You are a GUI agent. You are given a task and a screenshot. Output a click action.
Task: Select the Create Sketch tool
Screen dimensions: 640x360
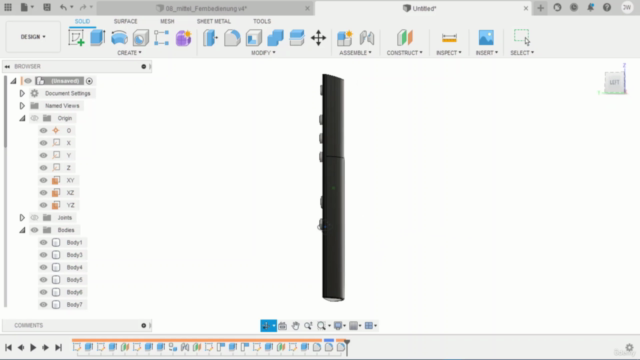pyautogui.click(x=76, y=38)
